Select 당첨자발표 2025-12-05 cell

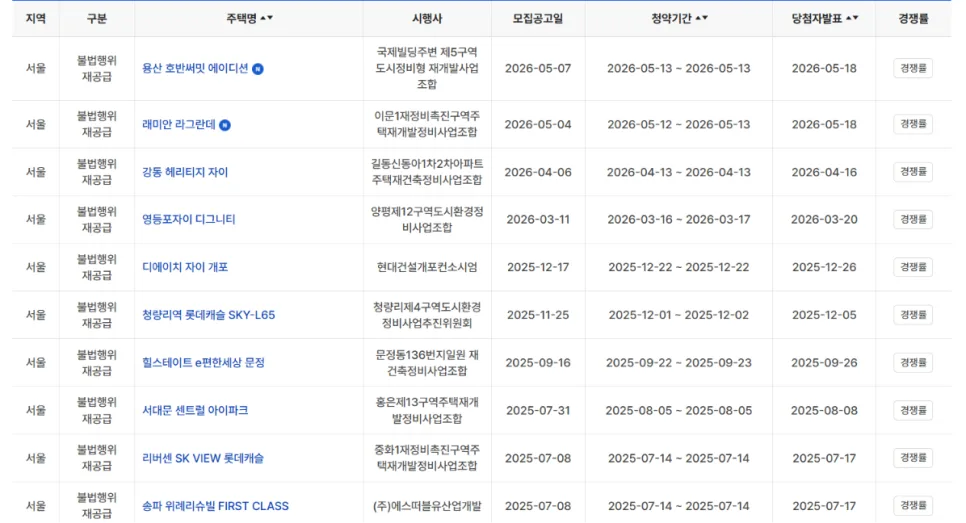pos(824,315)
